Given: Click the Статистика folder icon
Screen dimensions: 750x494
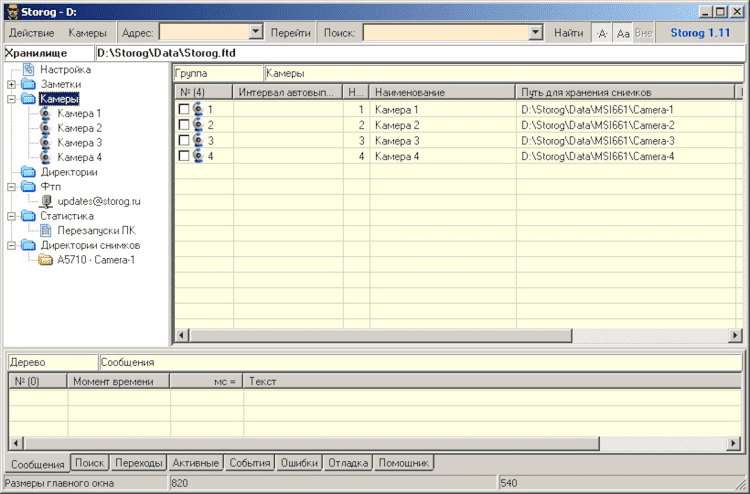Looking at the screenshot, I should click(28, 216).
